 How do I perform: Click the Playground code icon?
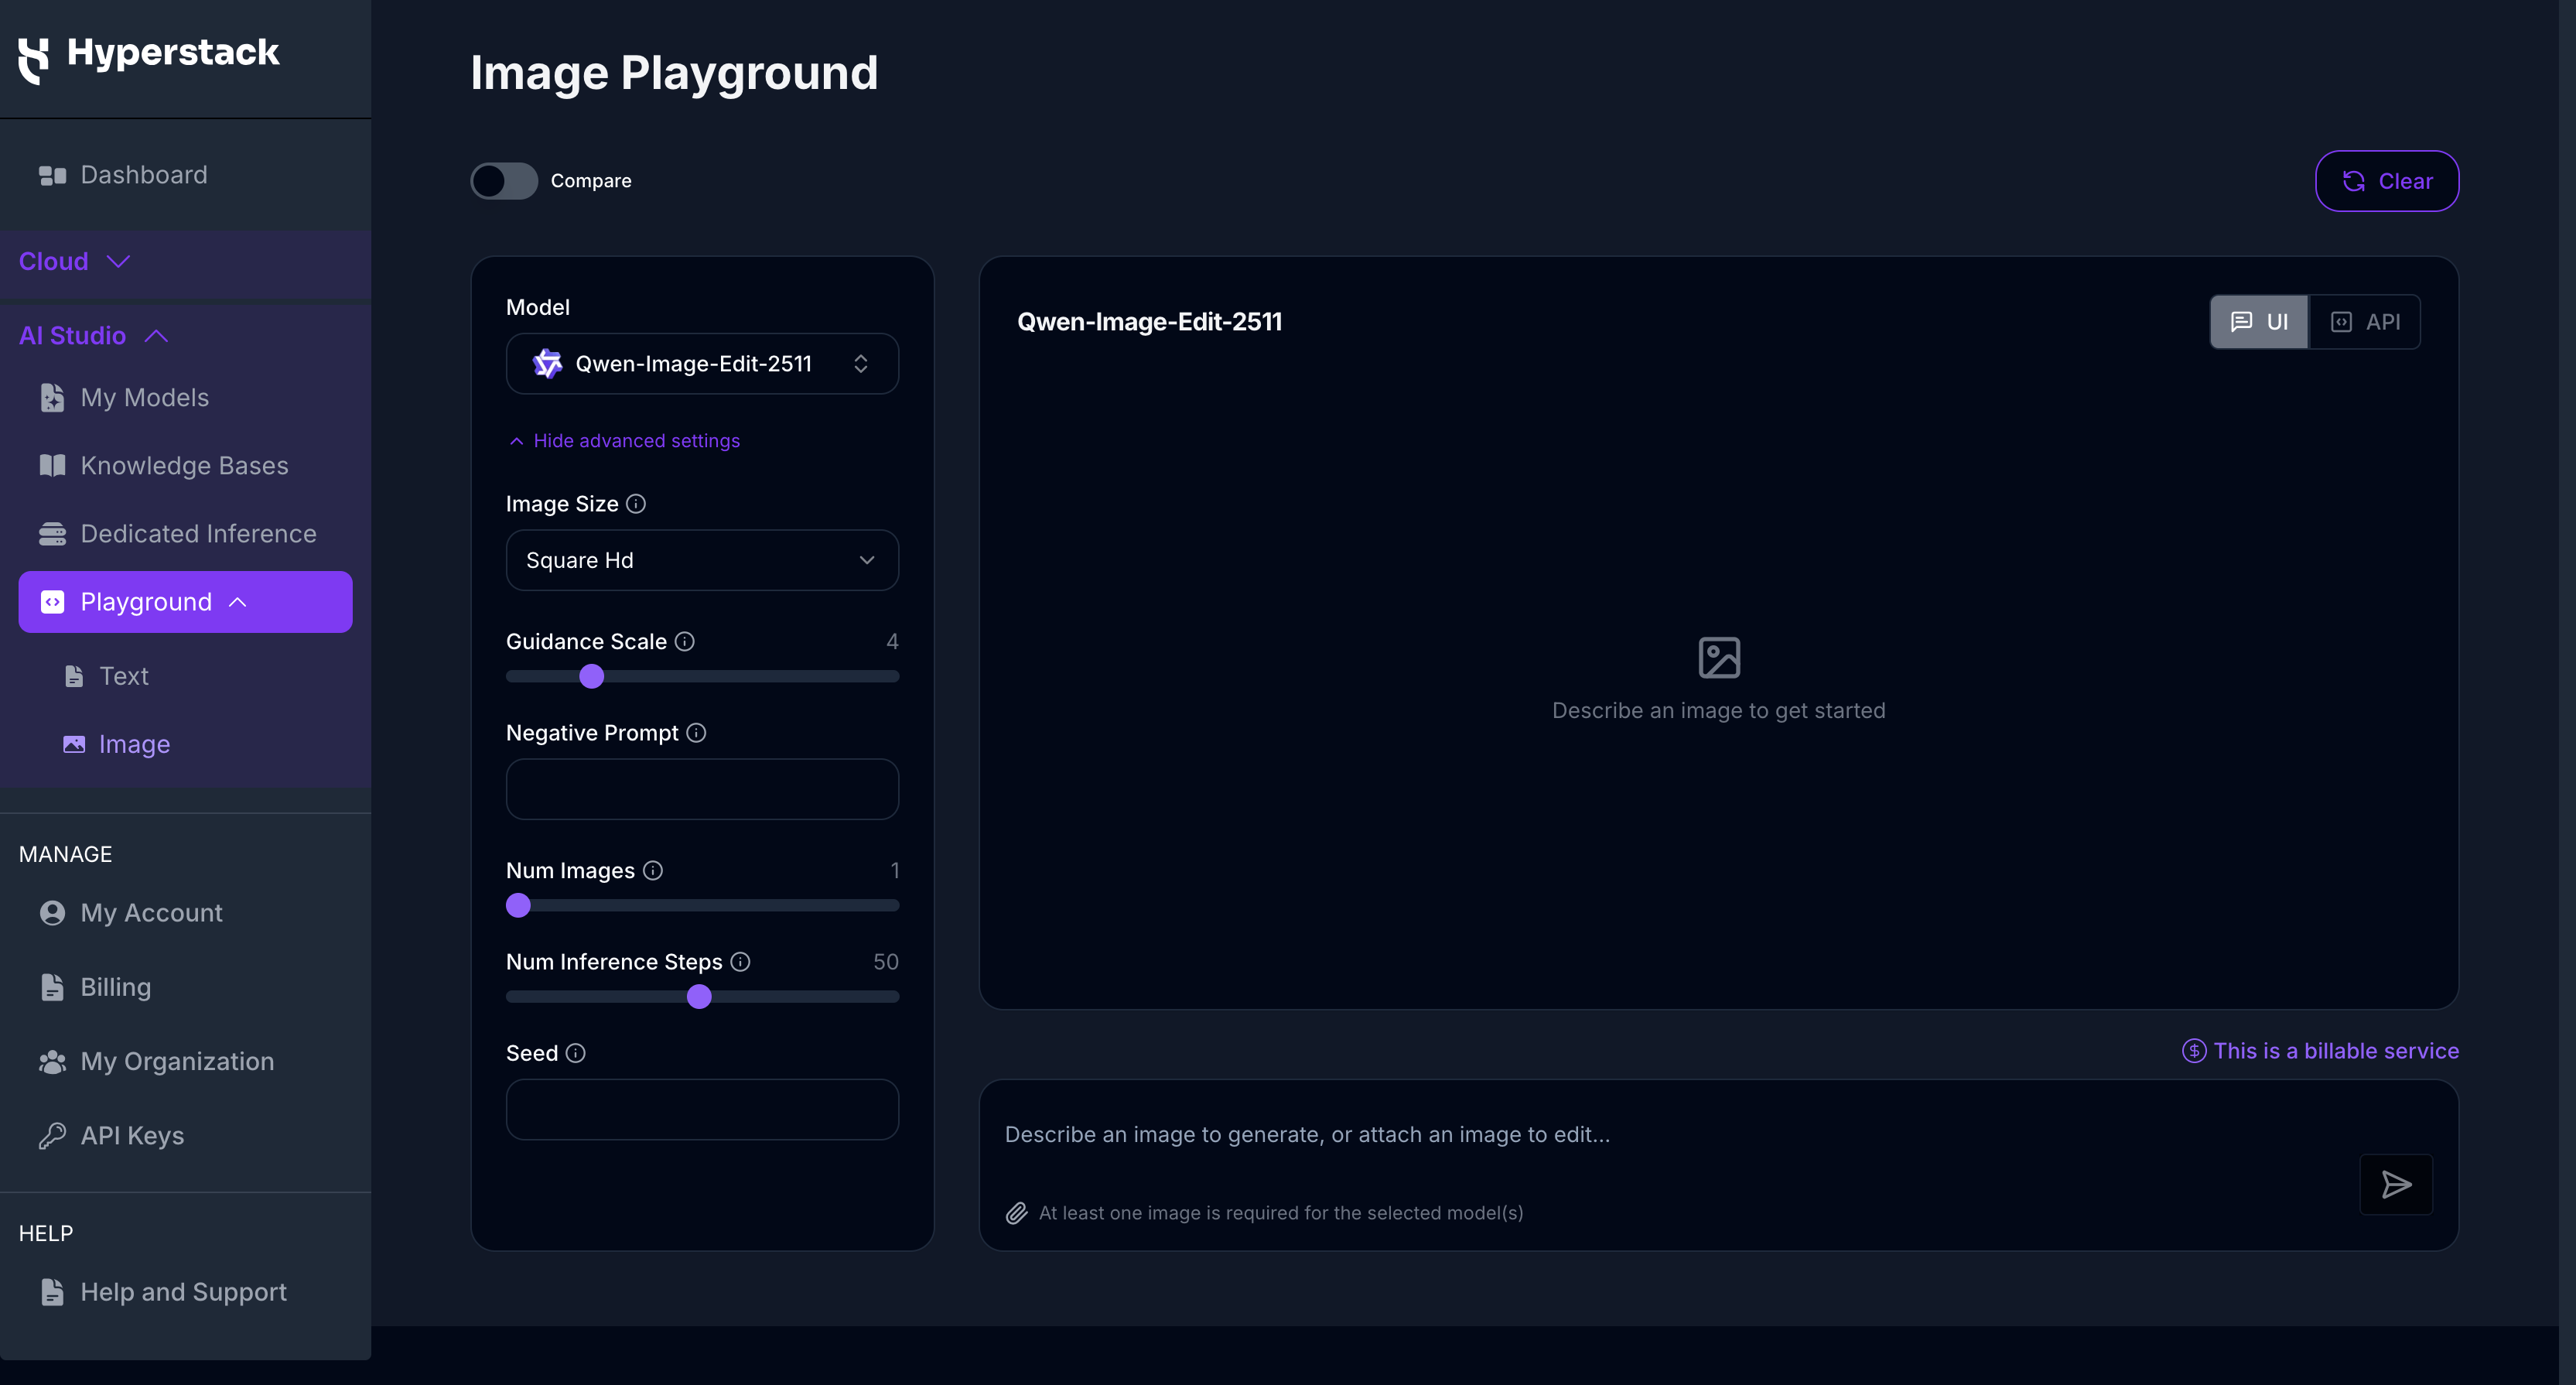click(52, 602)
